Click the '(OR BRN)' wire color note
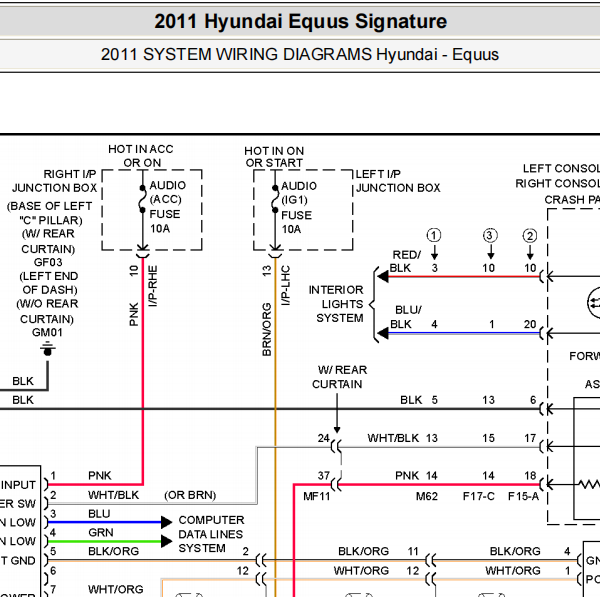 190,495
